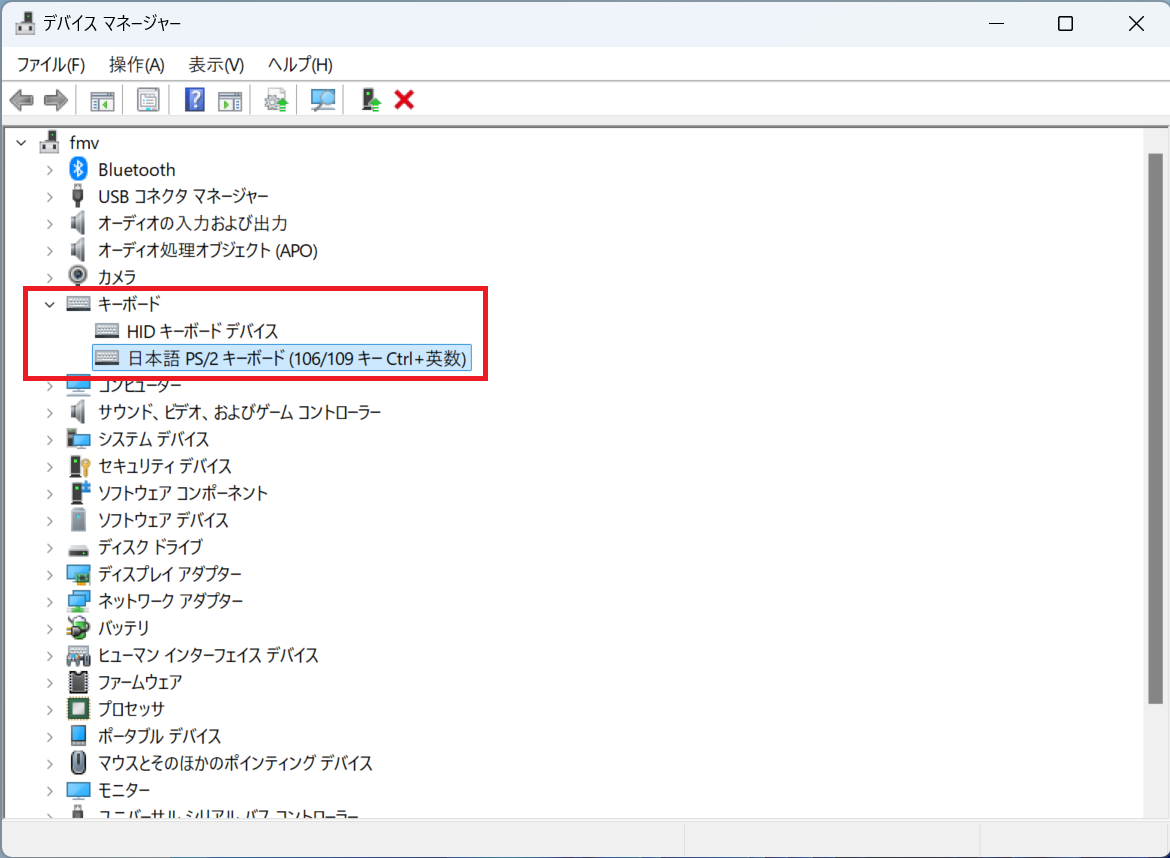
Task: Select HID キーボード デバイス item
Action: [202, 331]
